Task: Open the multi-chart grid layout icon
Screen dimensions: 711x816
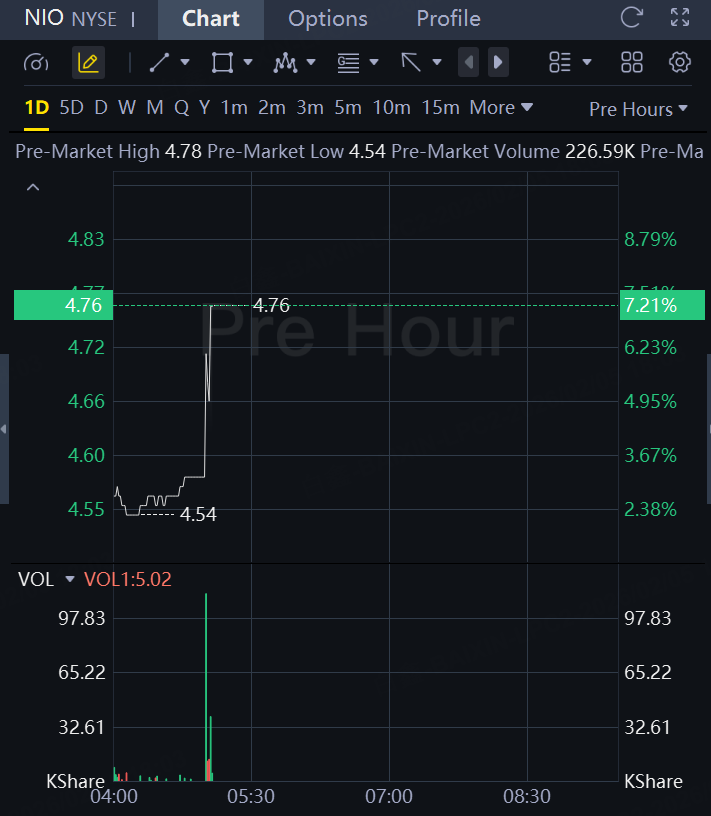Action: (x=632, y=62)
